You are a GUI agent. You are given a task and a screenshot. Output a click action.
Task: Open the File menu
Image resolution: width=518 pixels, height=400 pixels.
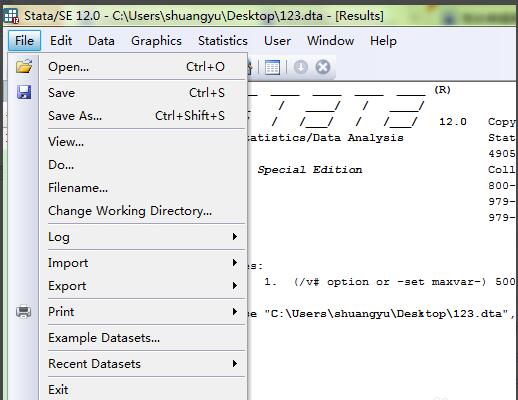click(24, 41)
